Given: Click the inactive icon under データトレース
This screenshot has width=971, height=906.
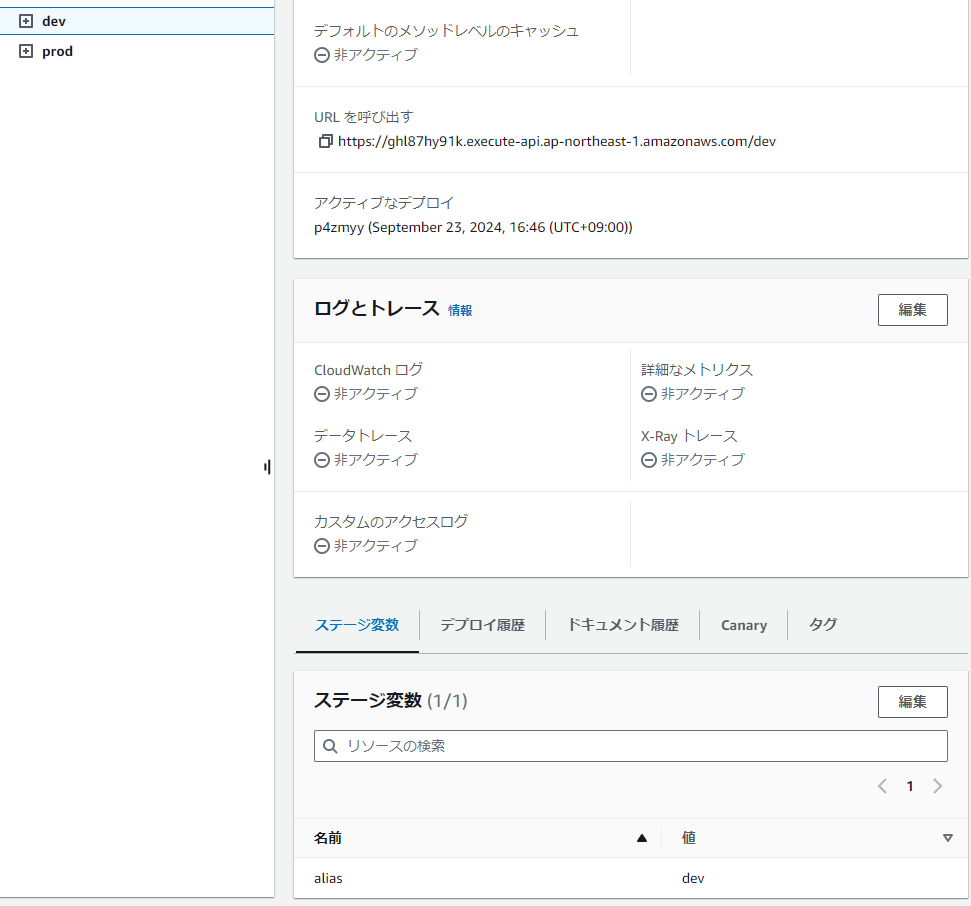Looking at the screenshot, I should 321,460.
